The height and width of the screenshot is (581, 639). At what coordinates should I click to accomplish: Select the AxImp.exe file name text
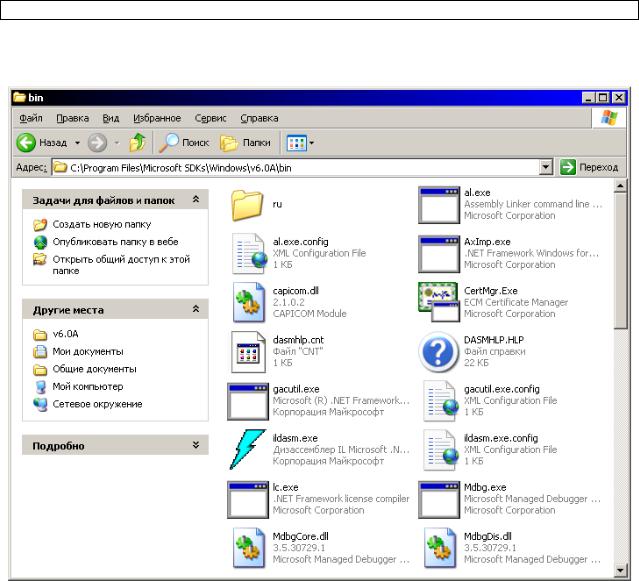coord(487,242)
